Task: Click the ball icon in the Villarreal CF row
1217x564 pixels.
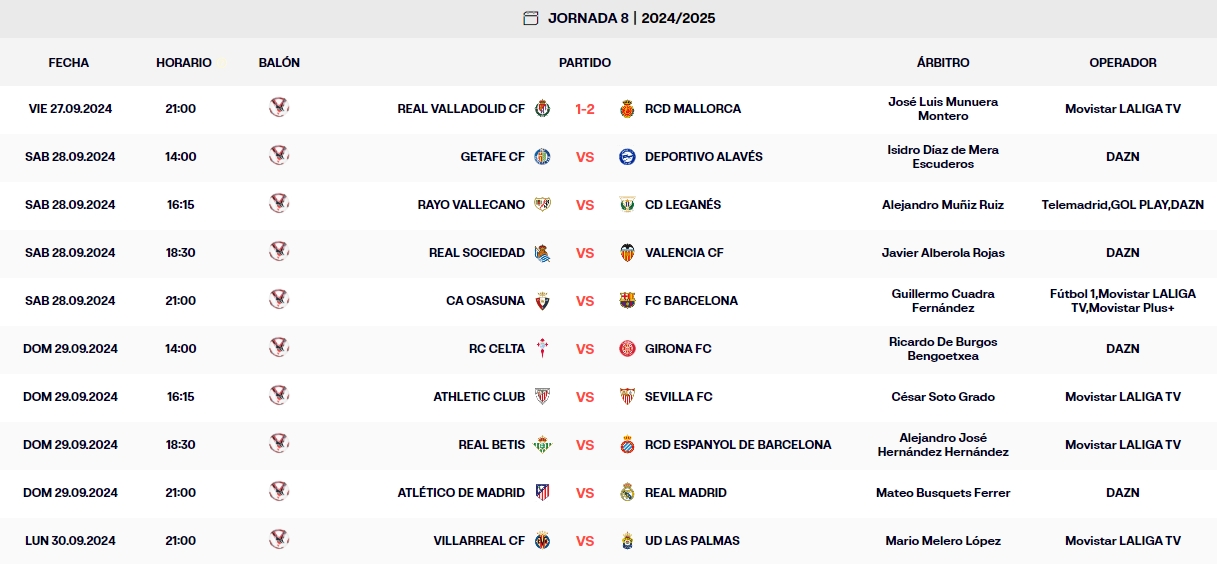Action: coord(279,539)
